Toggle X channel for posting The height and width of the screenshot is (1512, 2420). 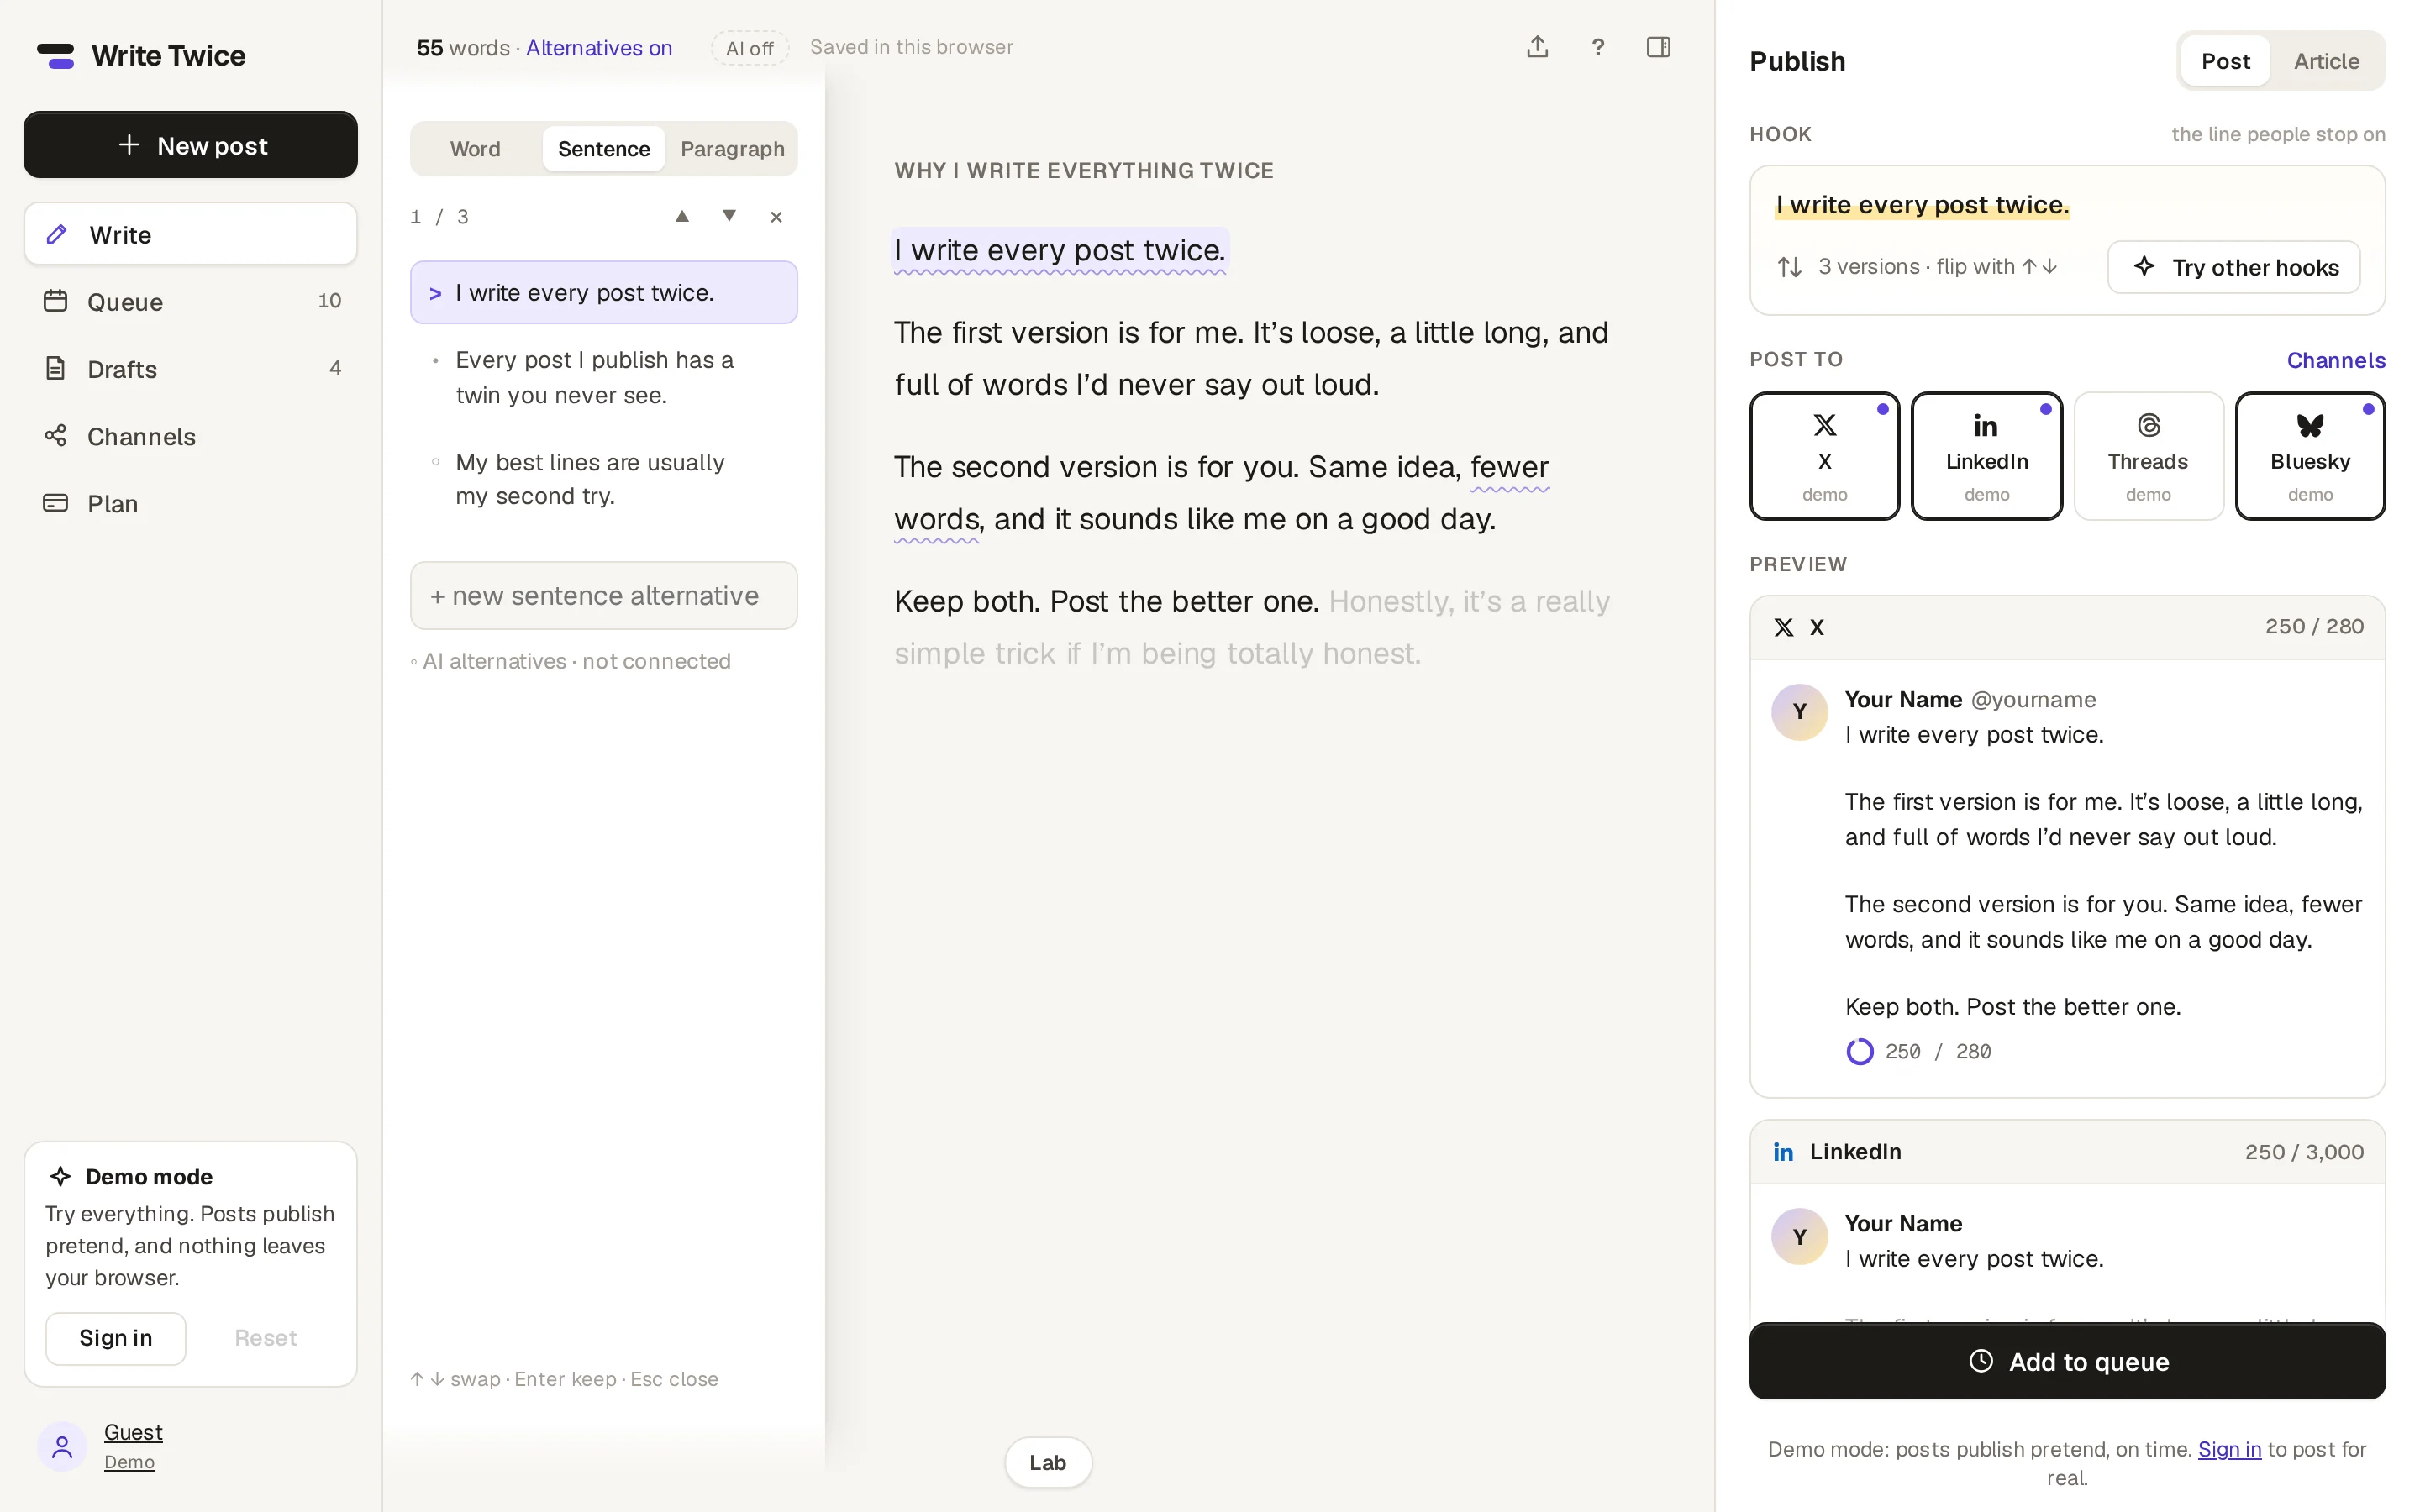[x=1824, y=456]
